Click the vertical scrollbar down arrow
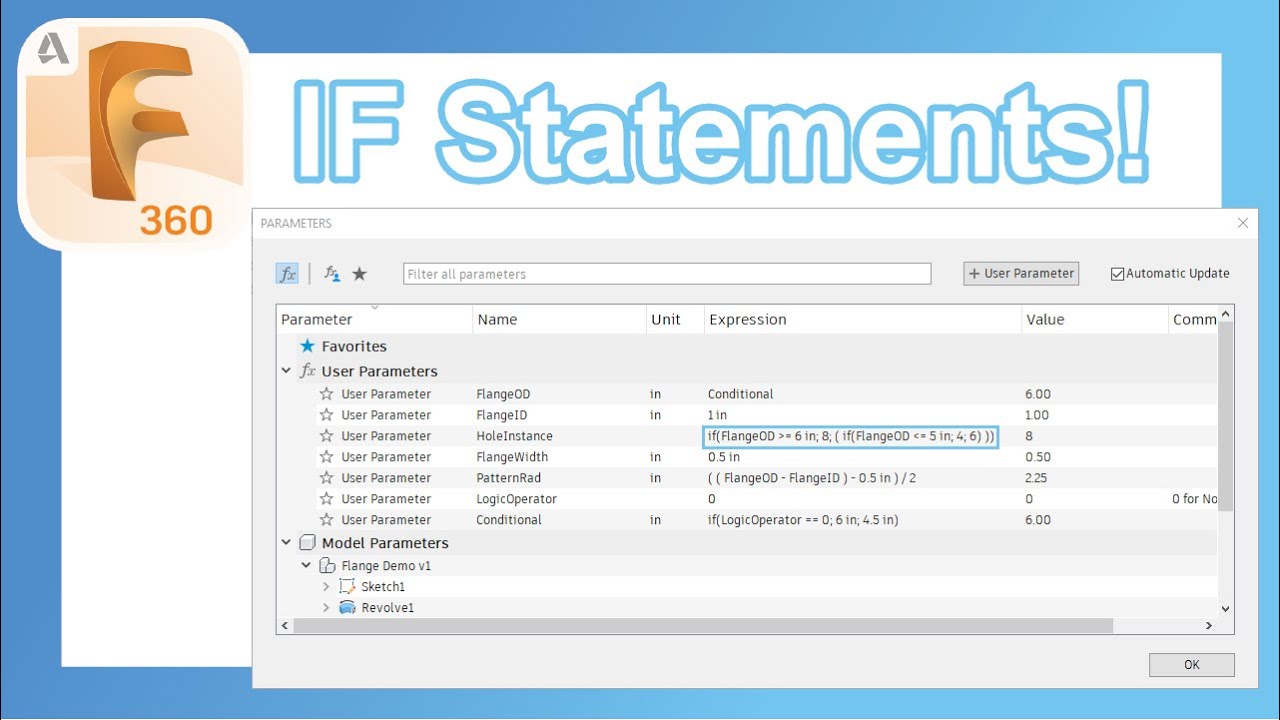The width and height of the screenshot is (1280, 720). click(x=1226, y=608)
